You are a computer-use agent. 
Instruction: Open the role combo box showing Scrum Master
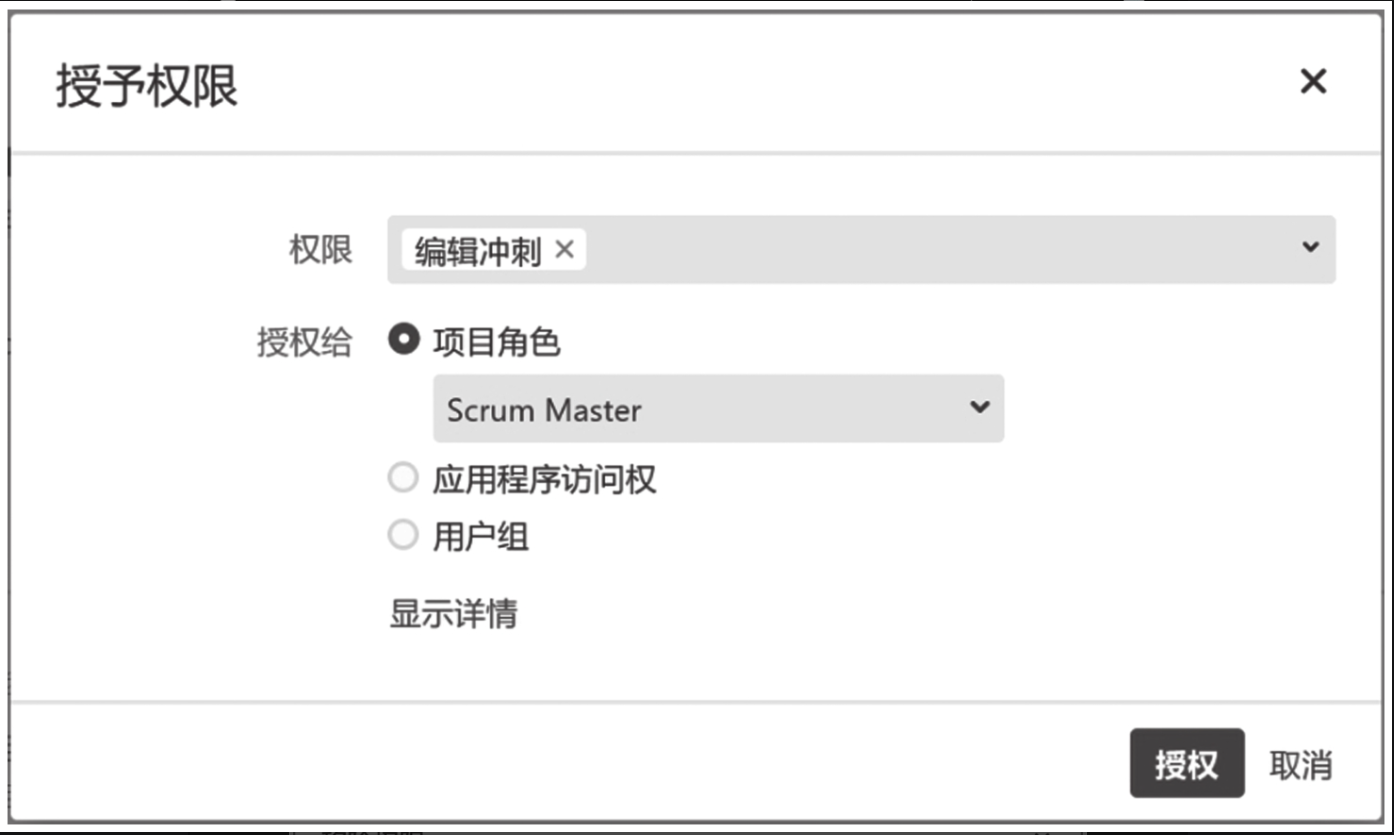pyautogui.click(x=718, y=408)
